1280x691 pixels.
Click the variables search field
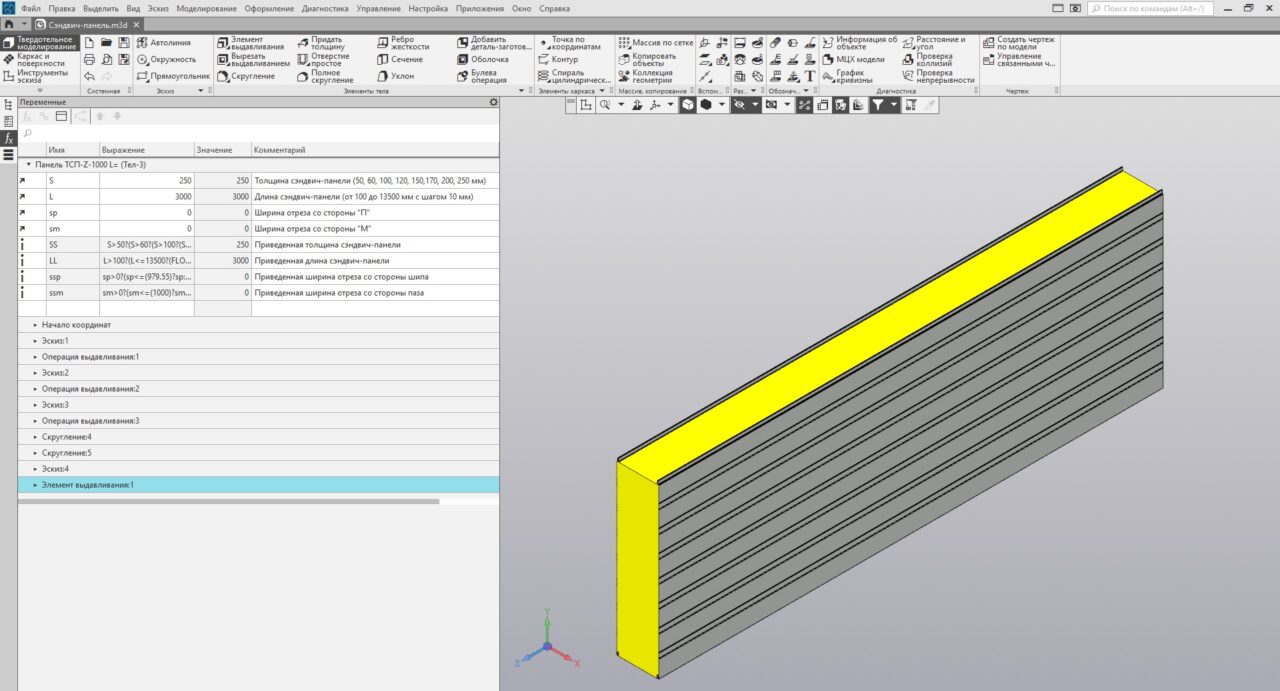258,132
